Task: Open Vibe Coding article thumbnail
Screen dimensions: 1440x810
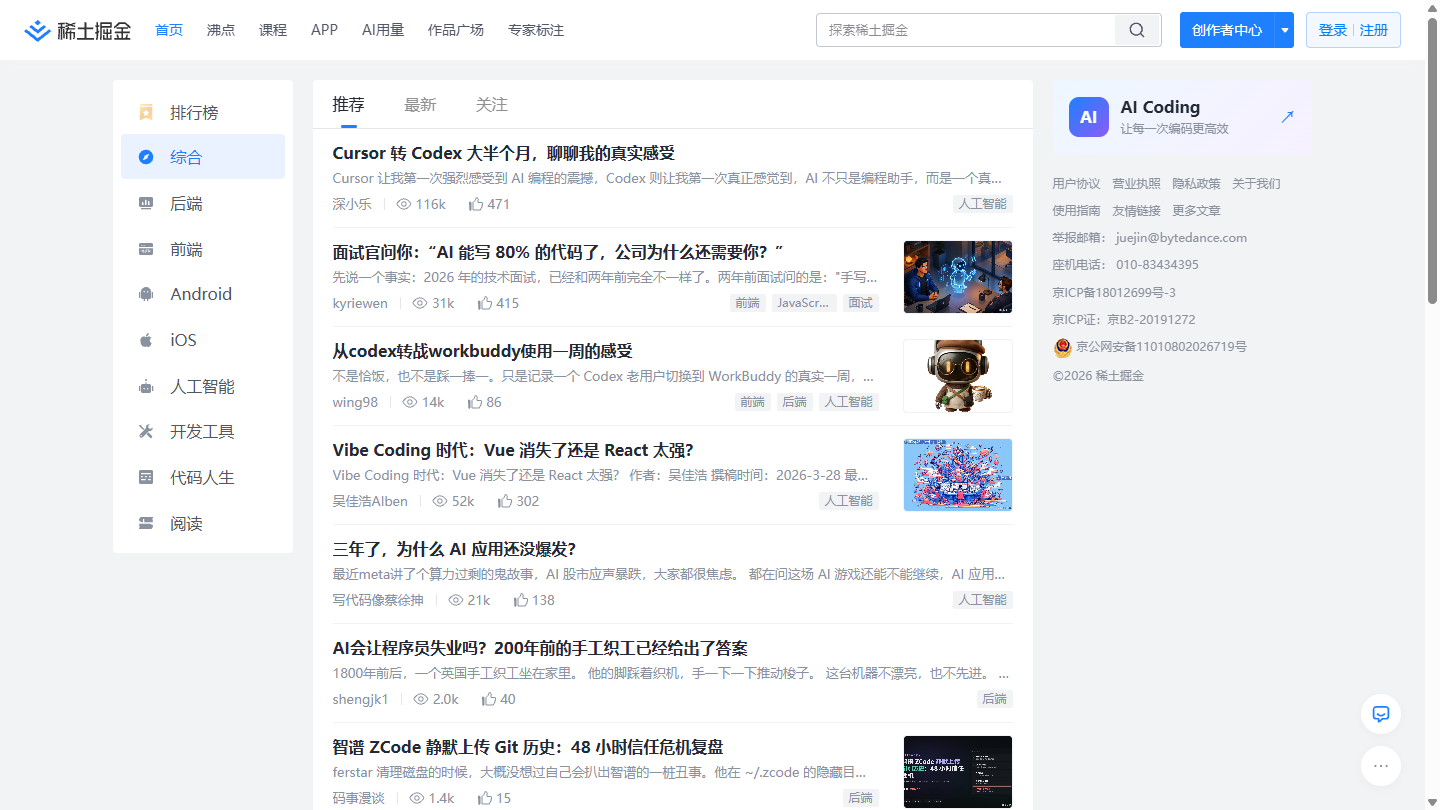Action: coord(958,475)
